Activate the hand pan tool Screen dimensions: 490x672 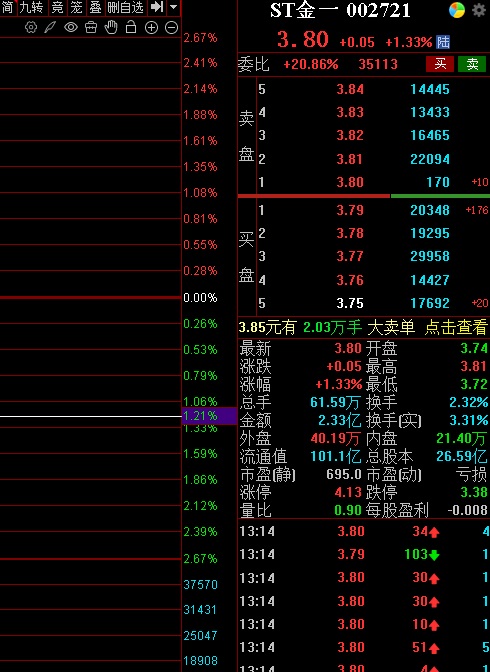[111, 27]
